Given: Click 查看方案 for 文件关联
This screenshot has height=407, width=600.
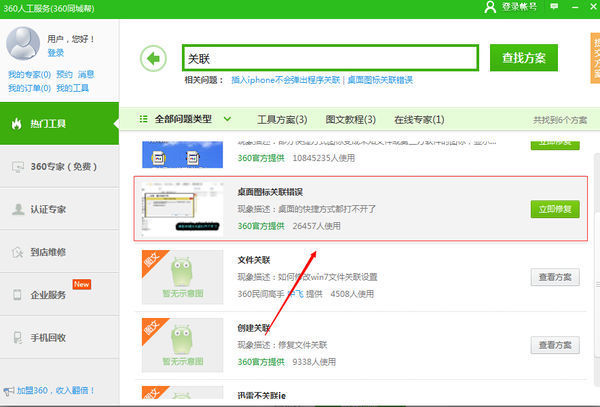Looking at the screenshot, I should click(555, 278).
